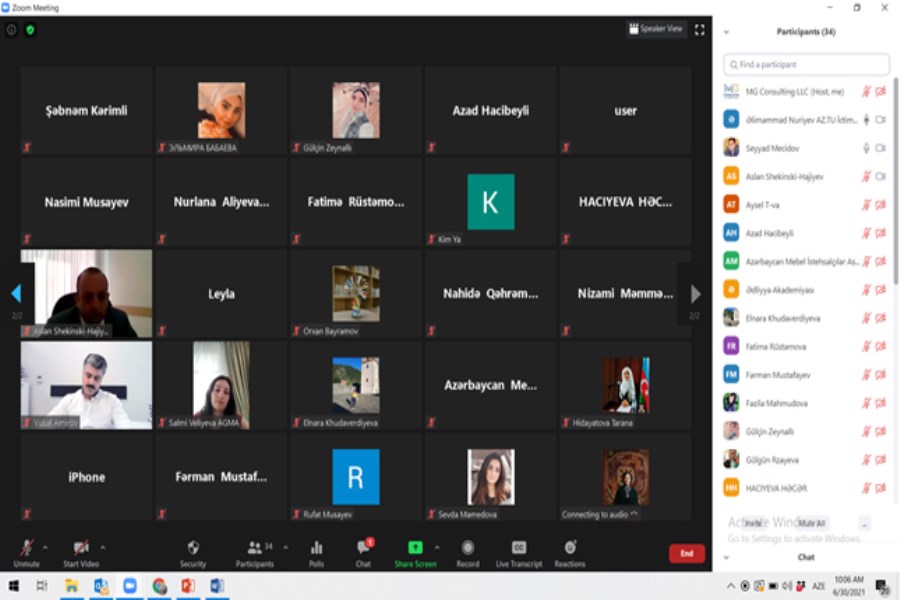Open the Reactions emoji icon
Image resolution: width=900 pixels, height=600 pixels.
pyautogui.click(x=570, y=547)
